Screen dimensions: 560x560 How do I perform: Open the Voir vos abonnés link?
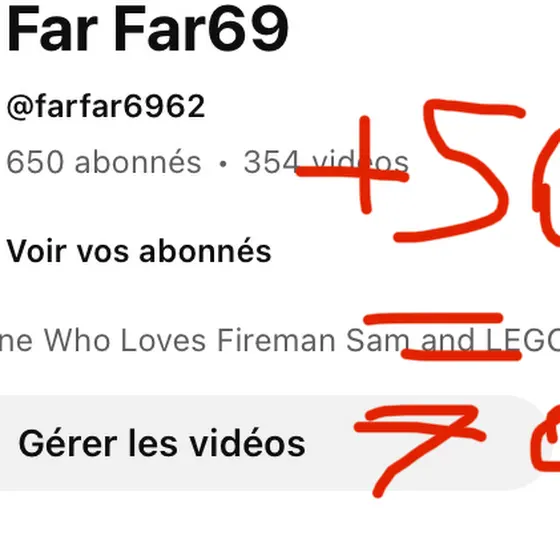tap(139, 251)
